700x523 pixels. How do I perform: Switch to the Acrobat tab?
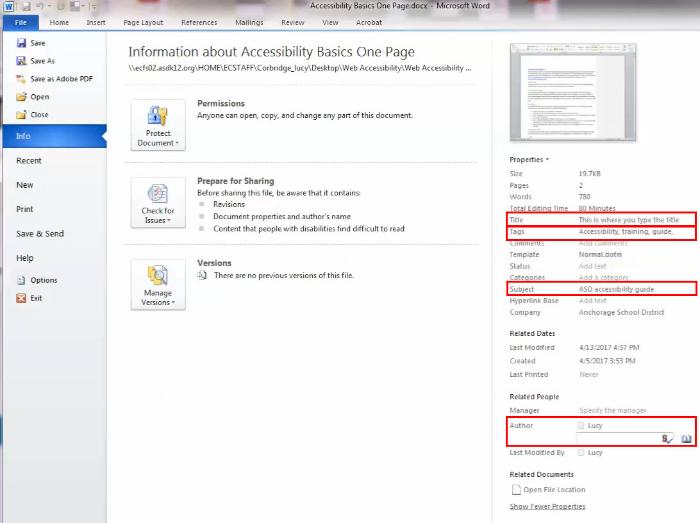pyautogui.click(x=369, y=22)
